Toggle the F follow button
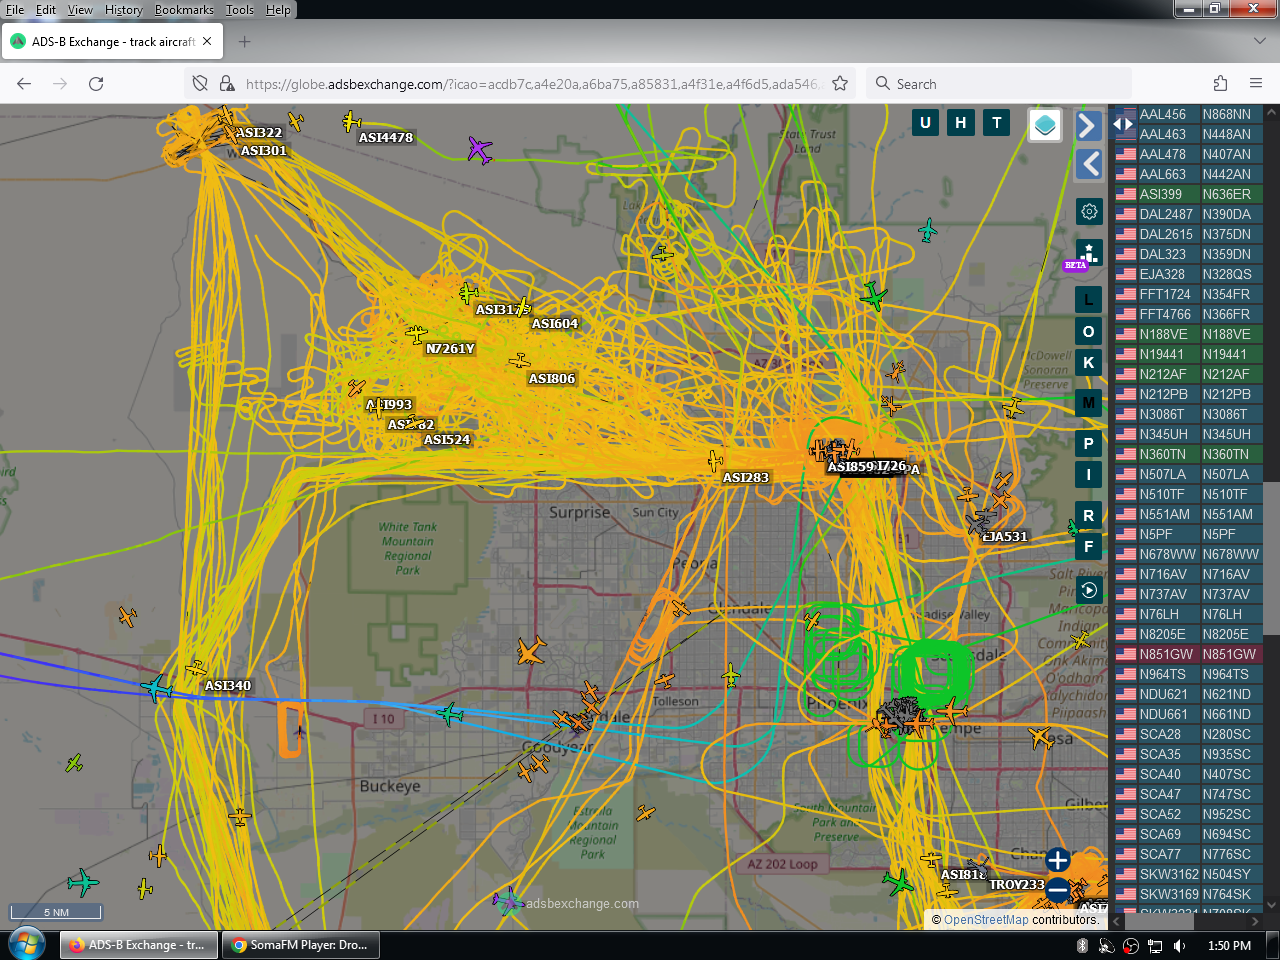 tap(1089, 546)
